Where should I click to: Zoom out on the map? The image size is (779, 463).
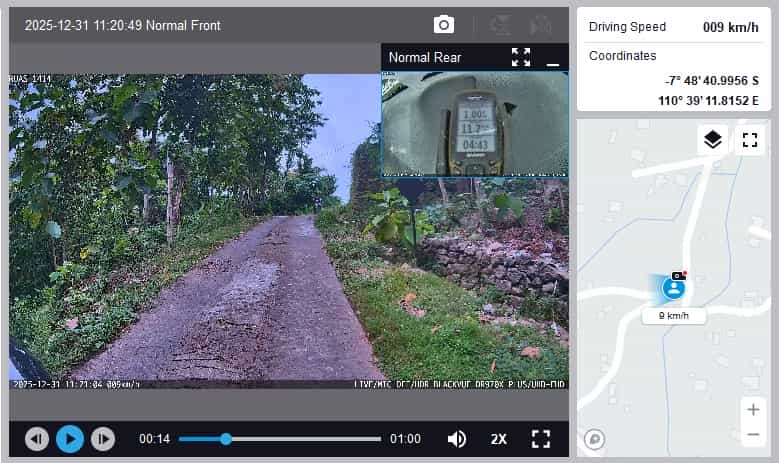[753, 434]
